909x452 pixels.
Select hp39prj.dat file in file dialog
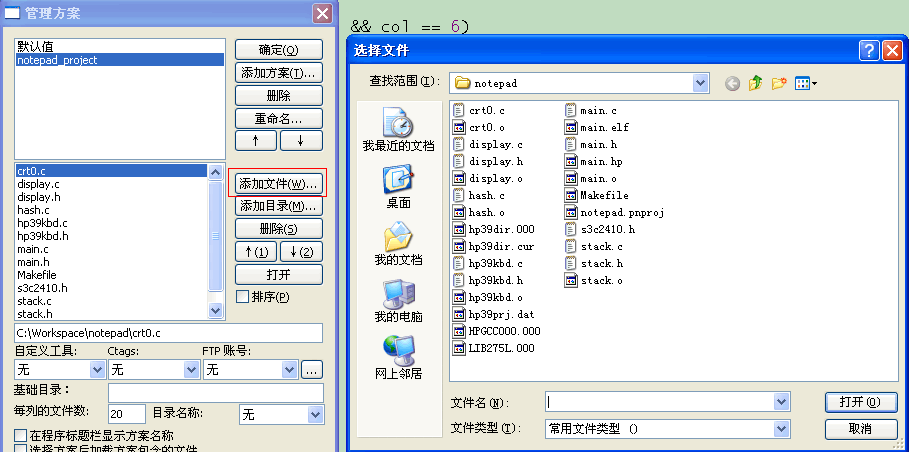[494, 315]
